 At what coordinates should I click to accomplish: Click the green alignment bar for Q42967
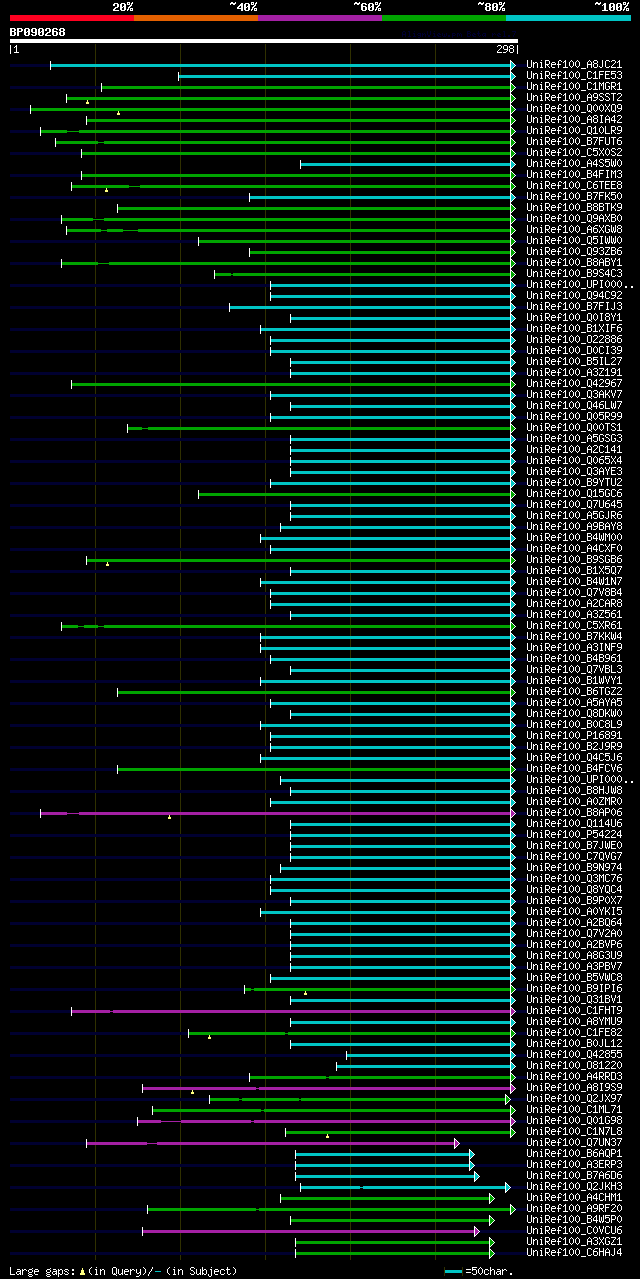pos(291,384)
